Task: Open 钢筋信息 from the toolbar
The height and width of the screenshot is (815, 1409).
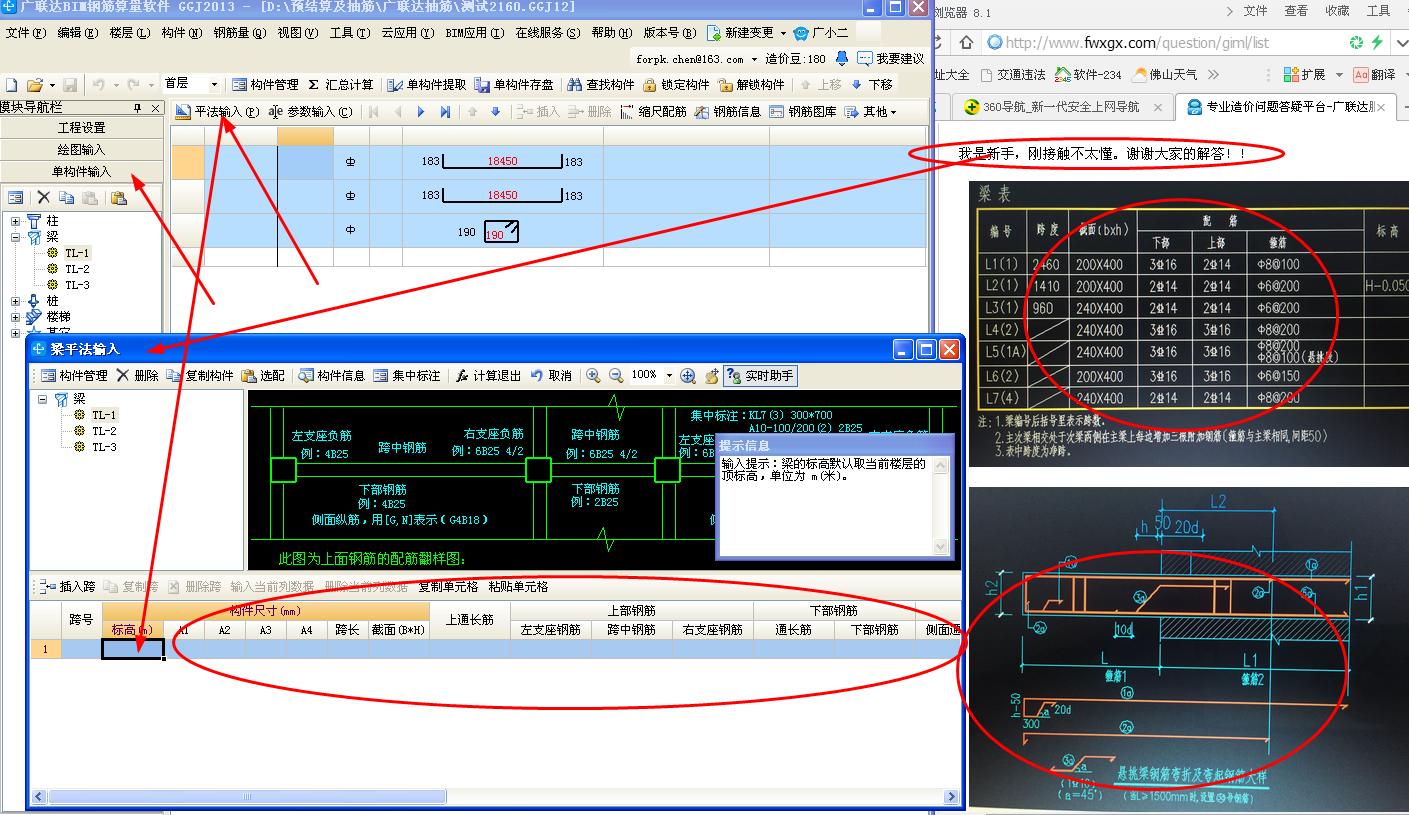Action: [728, 112]
